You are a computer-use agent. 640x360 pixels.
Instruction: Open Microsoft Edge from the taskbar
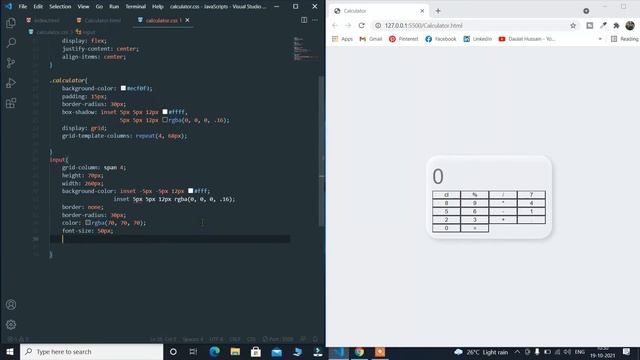pyautogui.click(x=214, y=351)
